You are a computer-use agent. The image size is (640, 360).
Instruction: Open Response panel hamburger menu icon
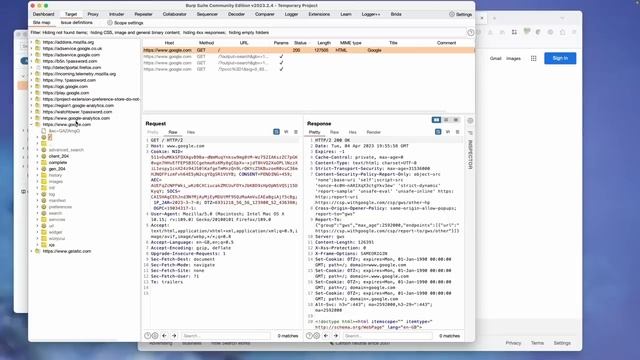tap(458, 132)
